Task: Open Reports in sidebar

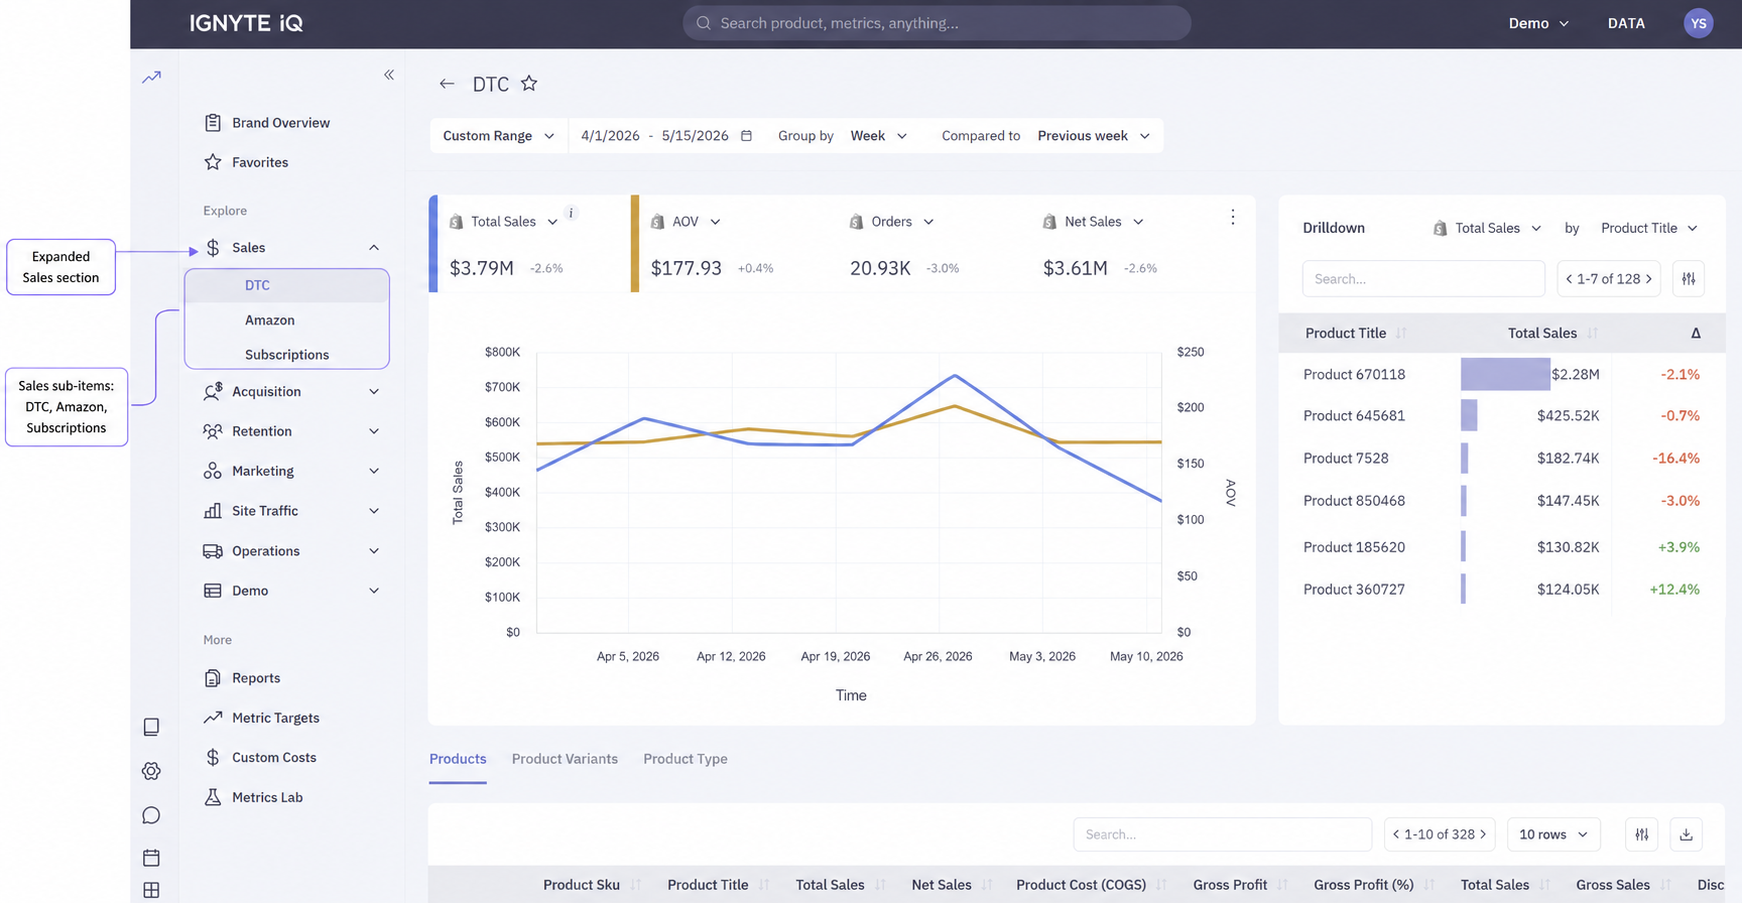Action: [242, 678]
